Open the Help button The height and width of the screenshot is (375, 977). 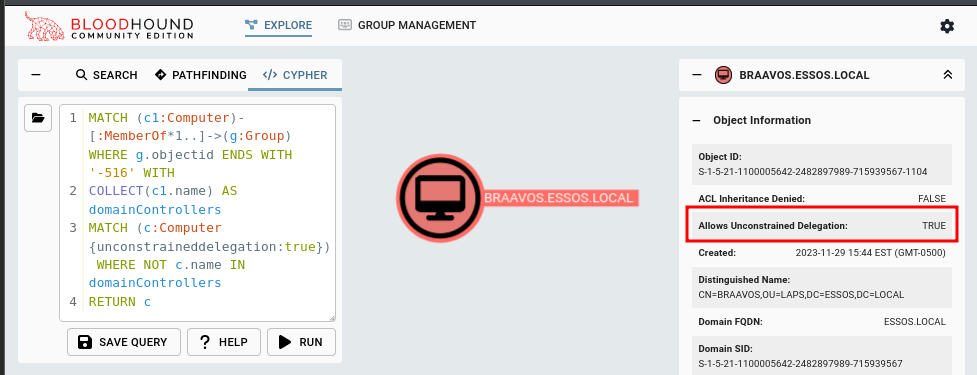(224, 342)
